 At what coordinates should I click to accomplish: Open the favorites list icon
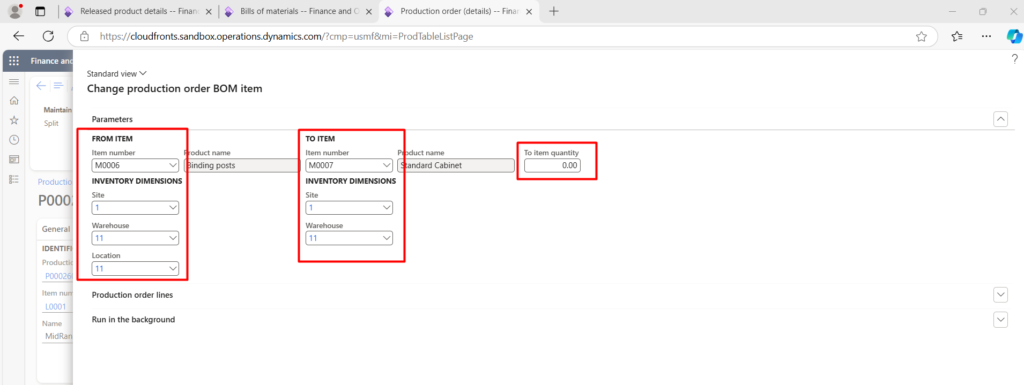point(957,37)
